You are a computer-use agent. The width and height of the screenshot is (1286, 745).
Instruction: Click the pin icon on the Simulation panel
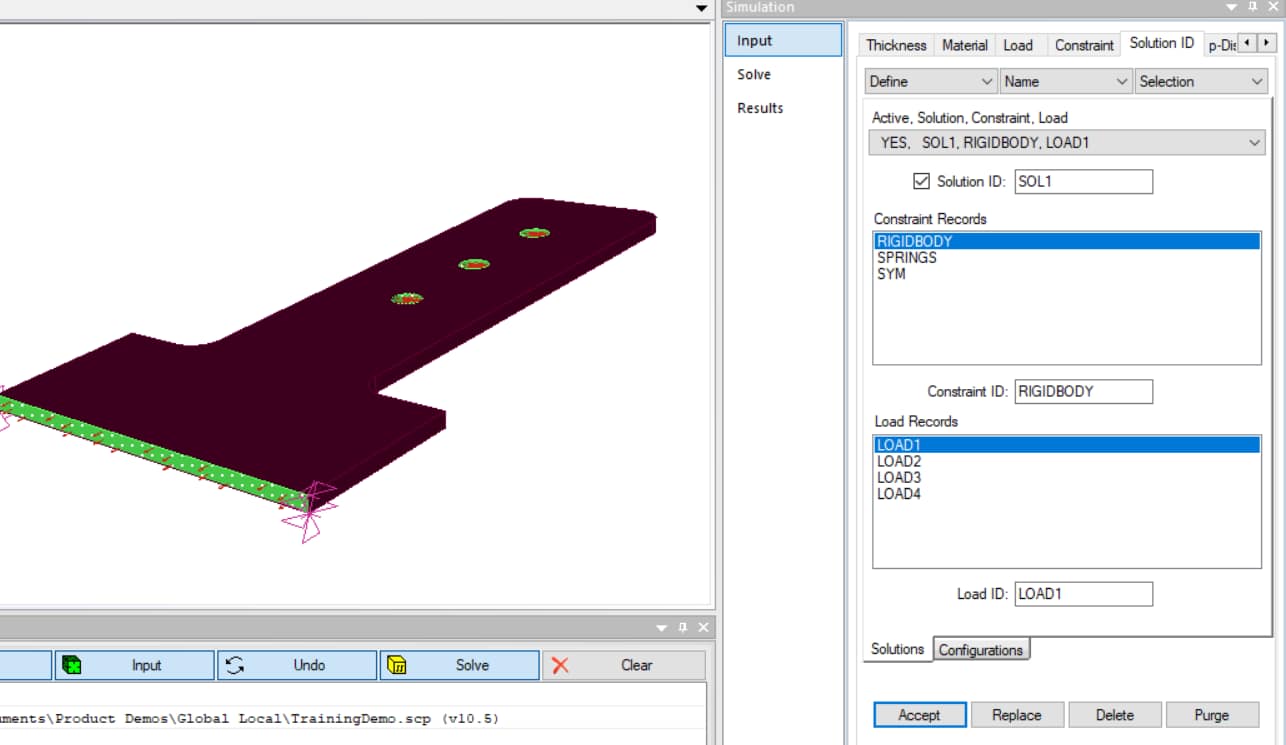tap(1251, 7)
